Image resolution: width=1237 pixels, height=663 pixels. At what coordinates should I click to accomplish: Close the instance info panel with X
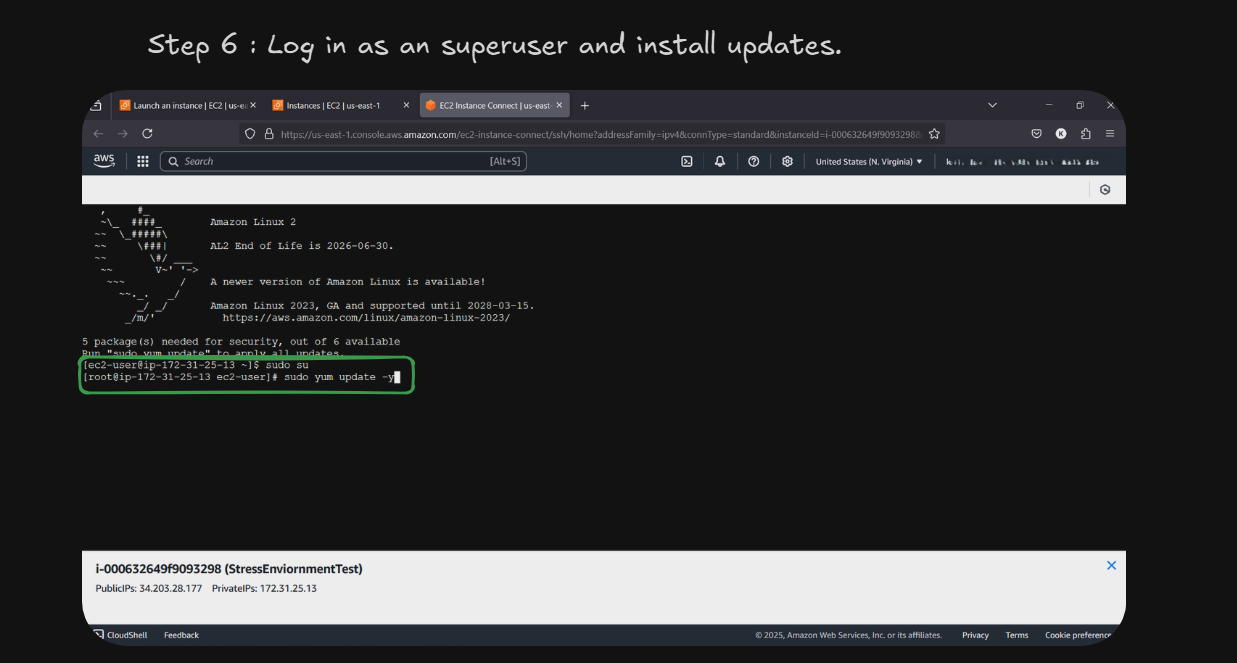click(1111, 565)
